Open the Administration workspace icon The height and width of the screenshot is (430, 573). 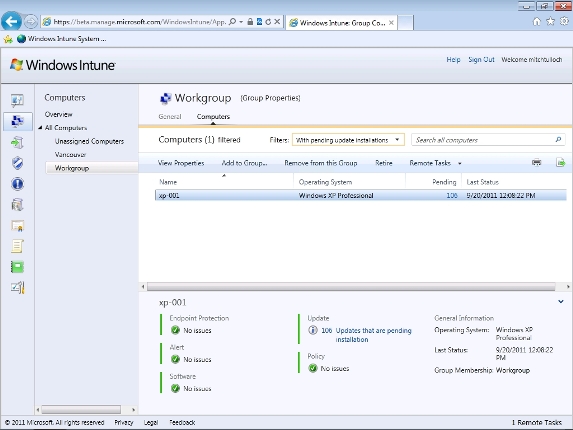click(x=17, y=288)
